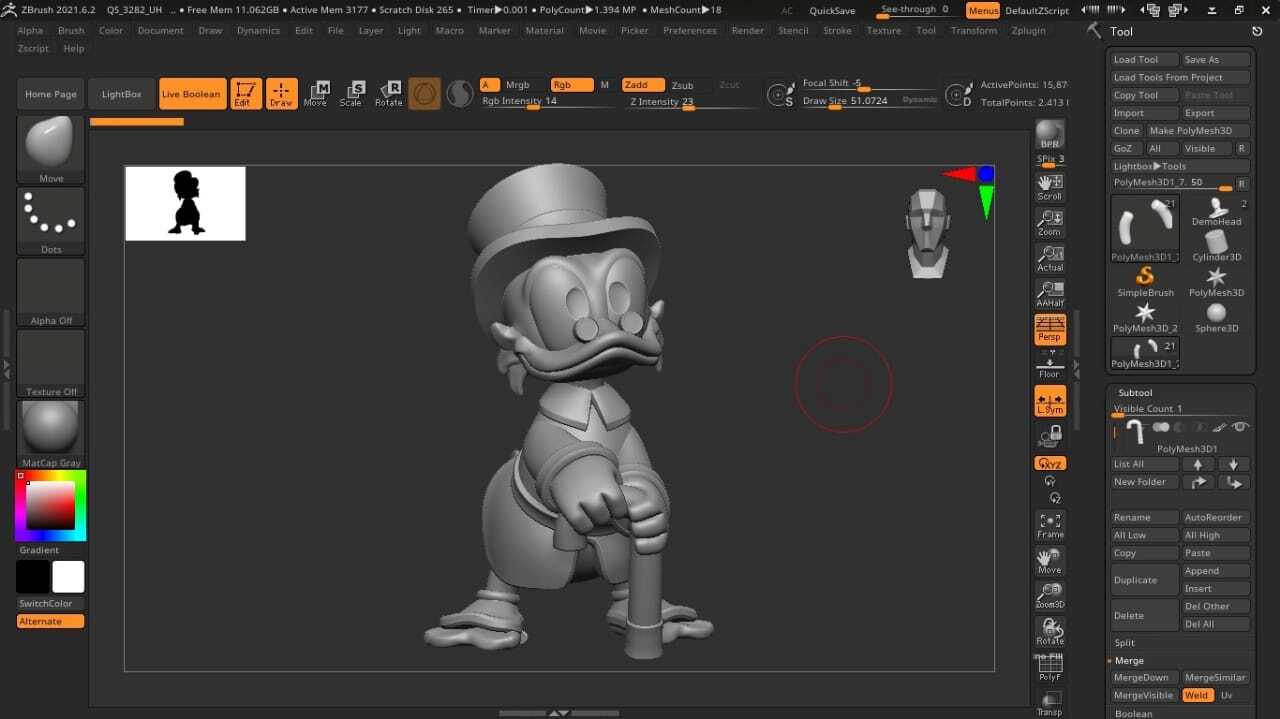This screenshot has width=1280, height=719.
Task: Enable Zsub mode
Action: (682, 85)
